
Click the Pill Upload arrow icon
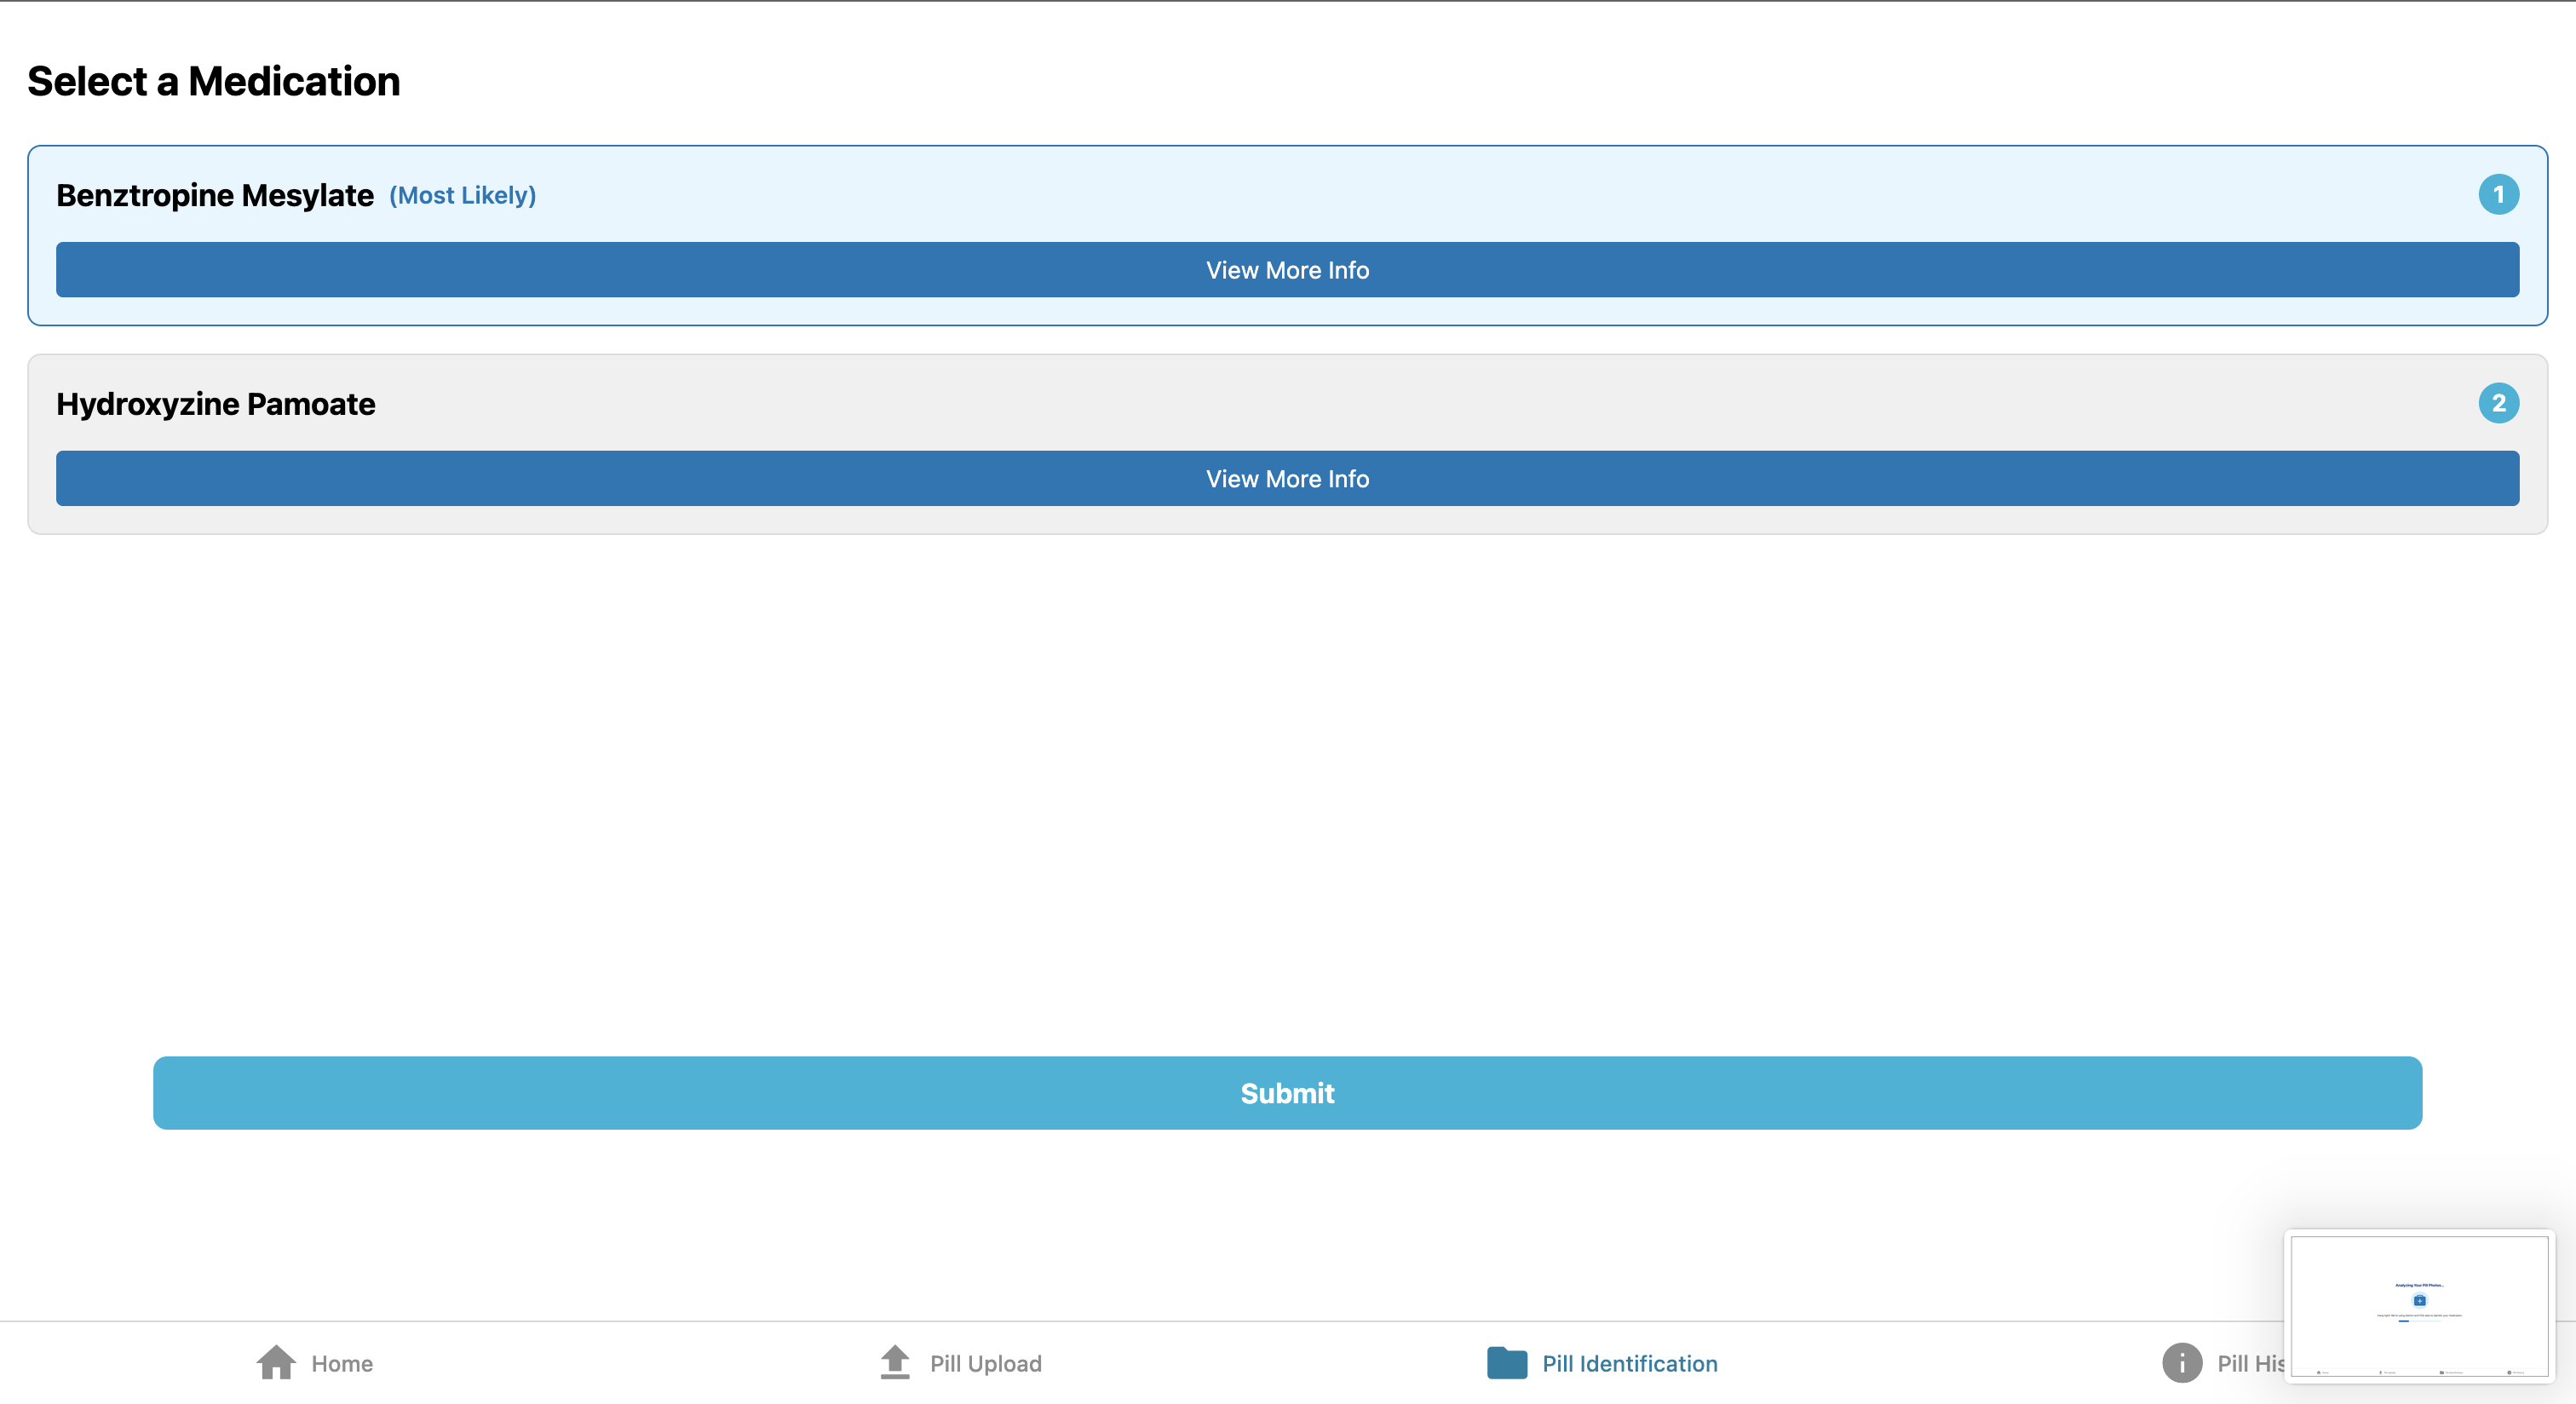895,1362
